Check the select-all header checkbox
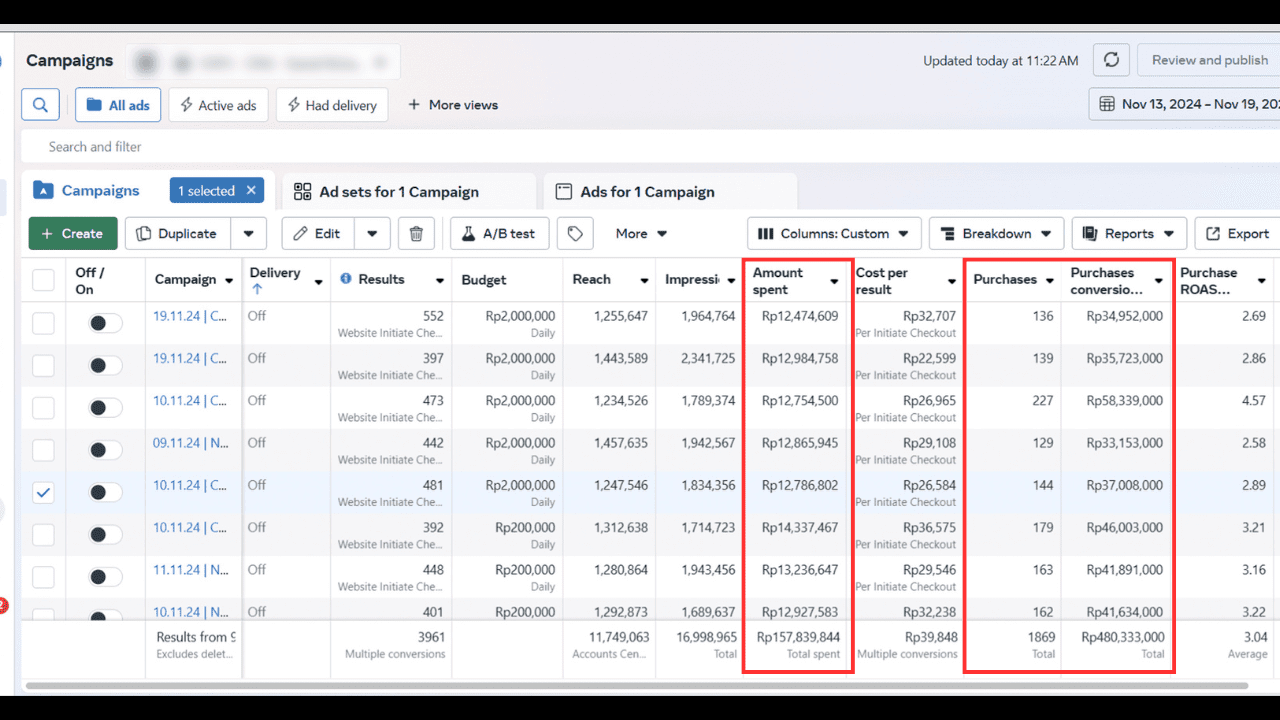The width and height of the screenshot is (1280, 720). pyautogui.click(x=43, y=280)
